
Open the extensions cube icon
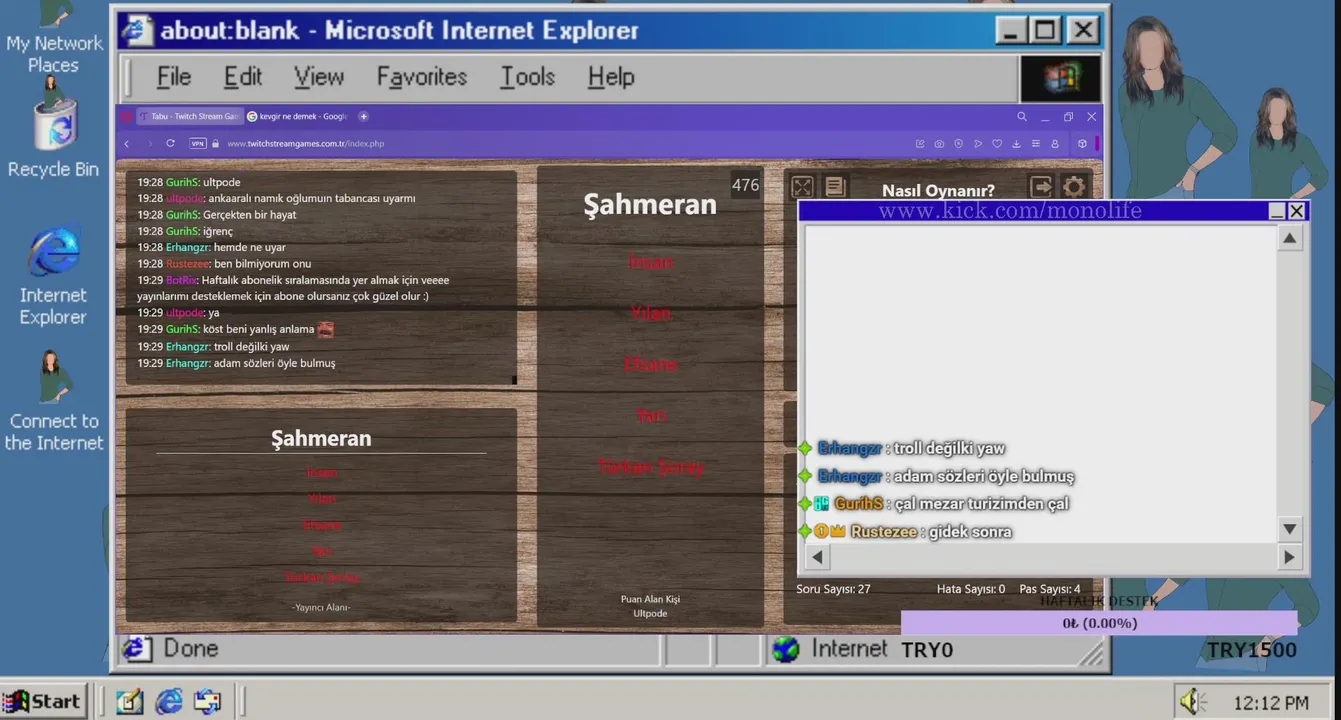1082,144
